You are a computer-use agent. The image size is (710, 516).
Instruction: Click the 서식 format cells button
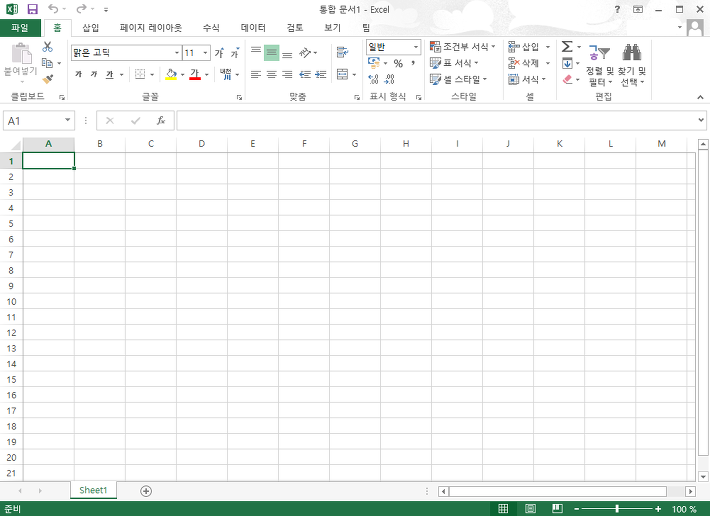click(527, 80)
